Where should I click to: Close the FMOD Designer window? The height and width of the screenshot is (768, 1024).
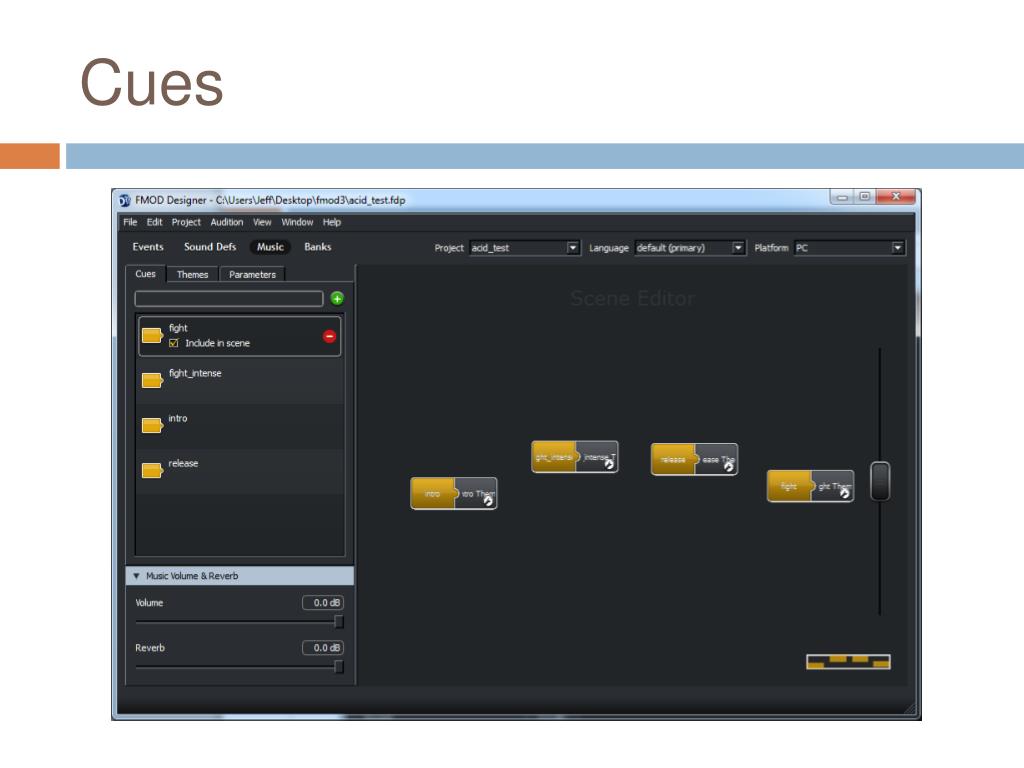pos(897,197)
